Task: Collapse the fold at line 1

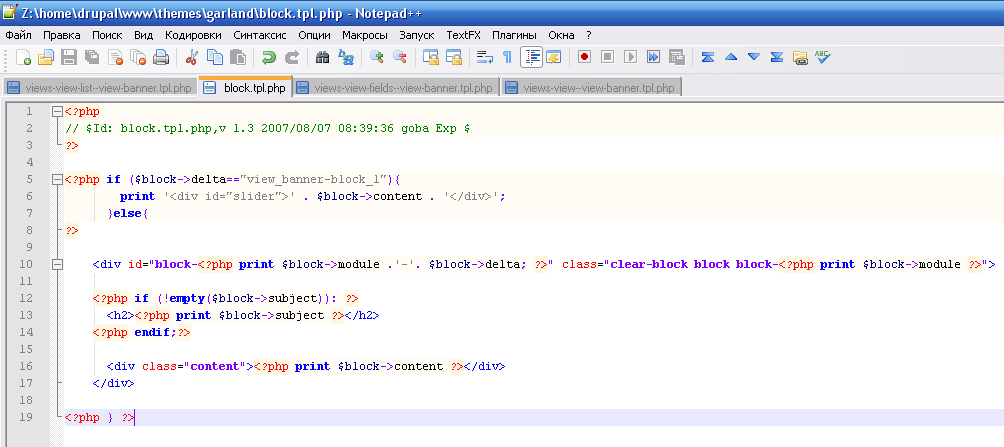Action: [x=58, y=111]
